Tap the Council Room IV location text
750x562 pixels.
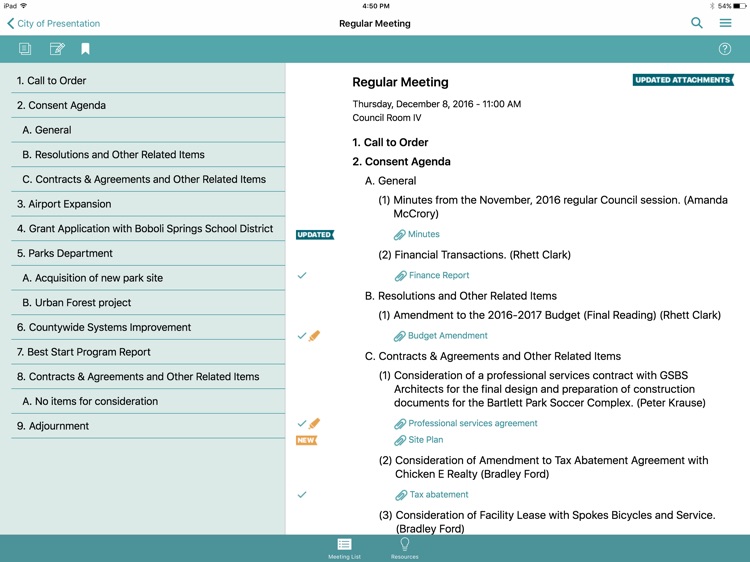(386, 118)
